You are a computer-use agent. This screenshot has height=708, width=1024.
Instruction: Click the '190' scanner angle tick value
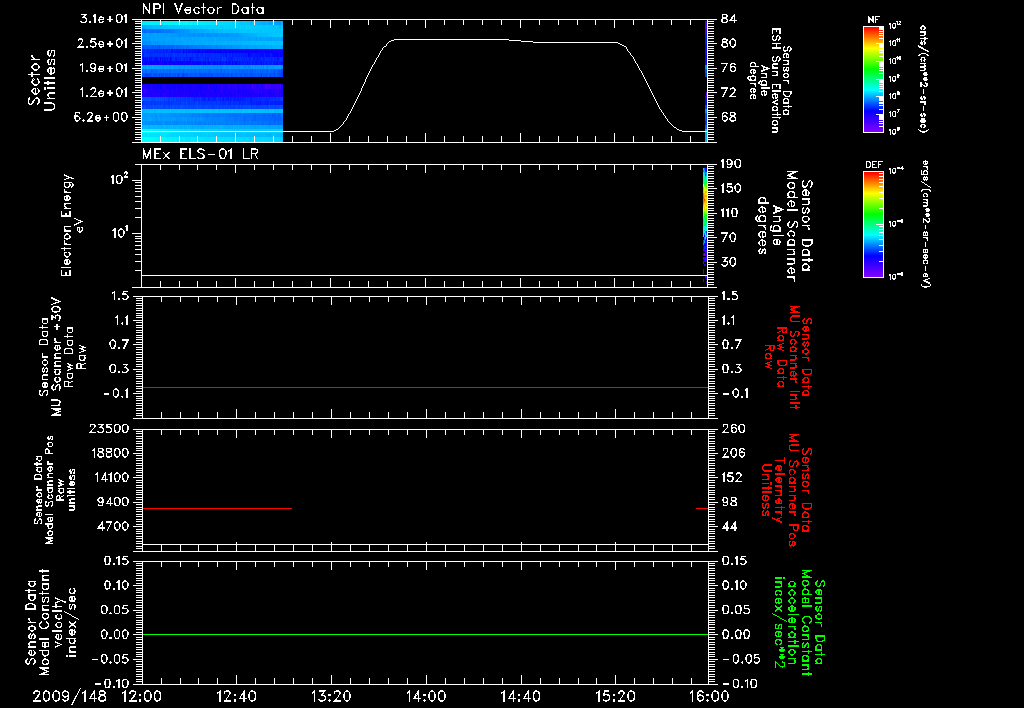coord(732,164)
